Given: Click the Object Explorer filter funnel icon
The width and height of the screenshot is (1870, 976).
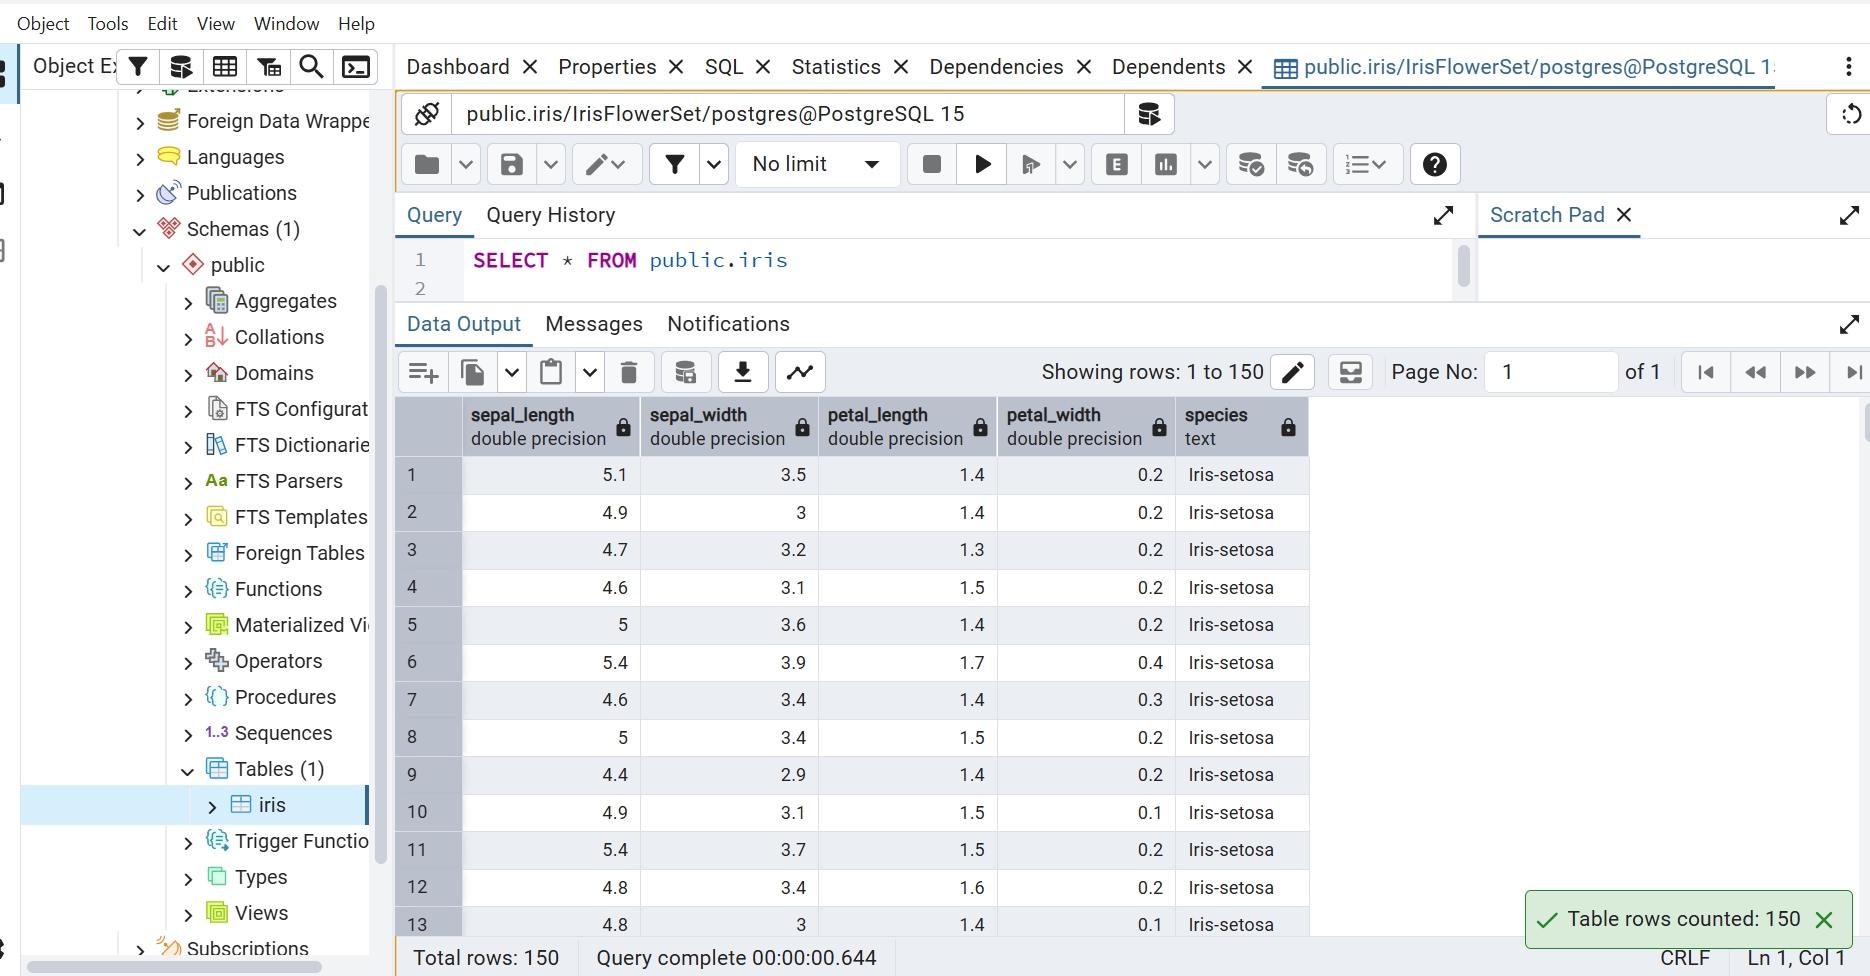Looking at the screenshot, I should coord(138,67).
